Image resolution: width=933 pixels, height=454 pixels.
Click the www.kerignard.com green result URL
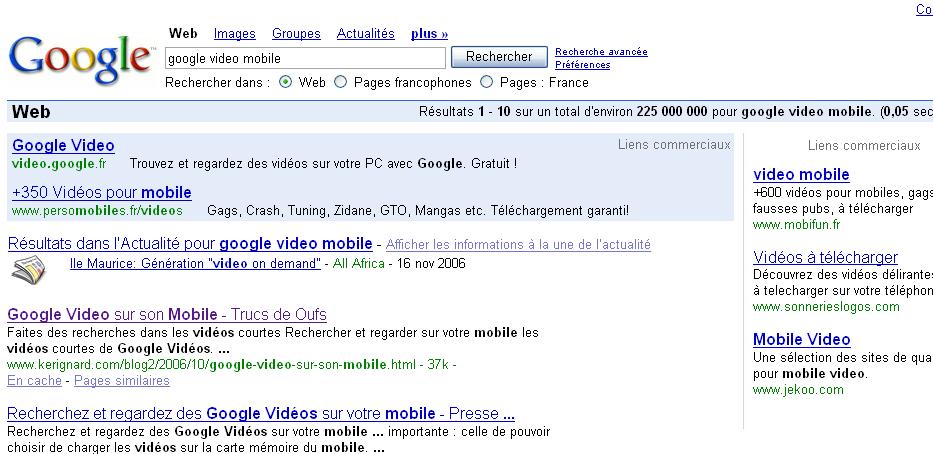tap(211, 365)
